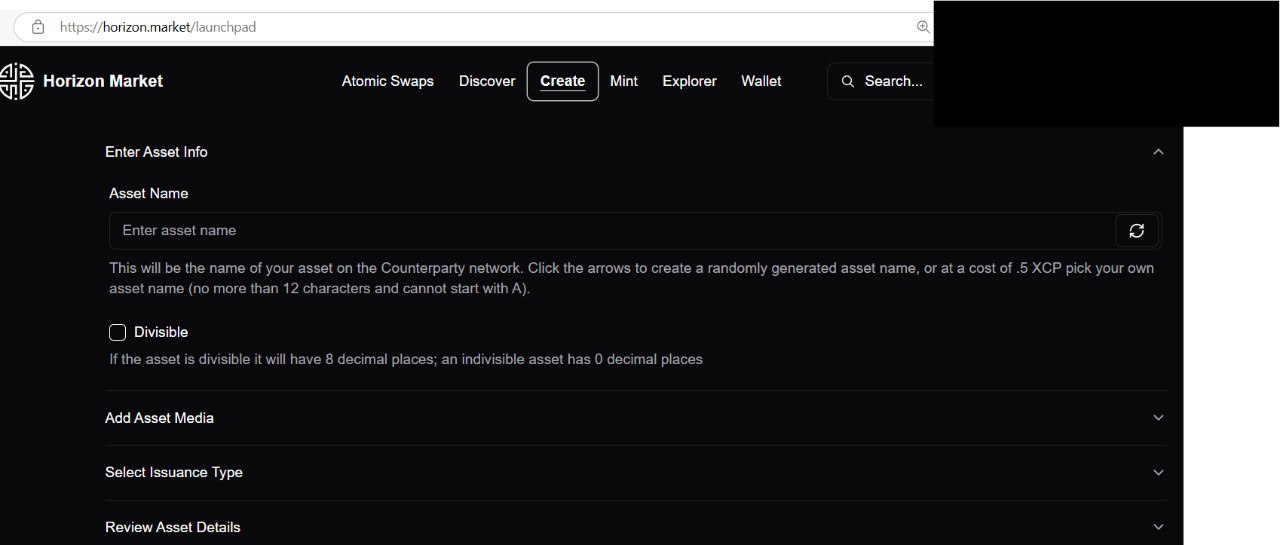Collapse the Enter Asset Info section

(x=1158, y=152)
